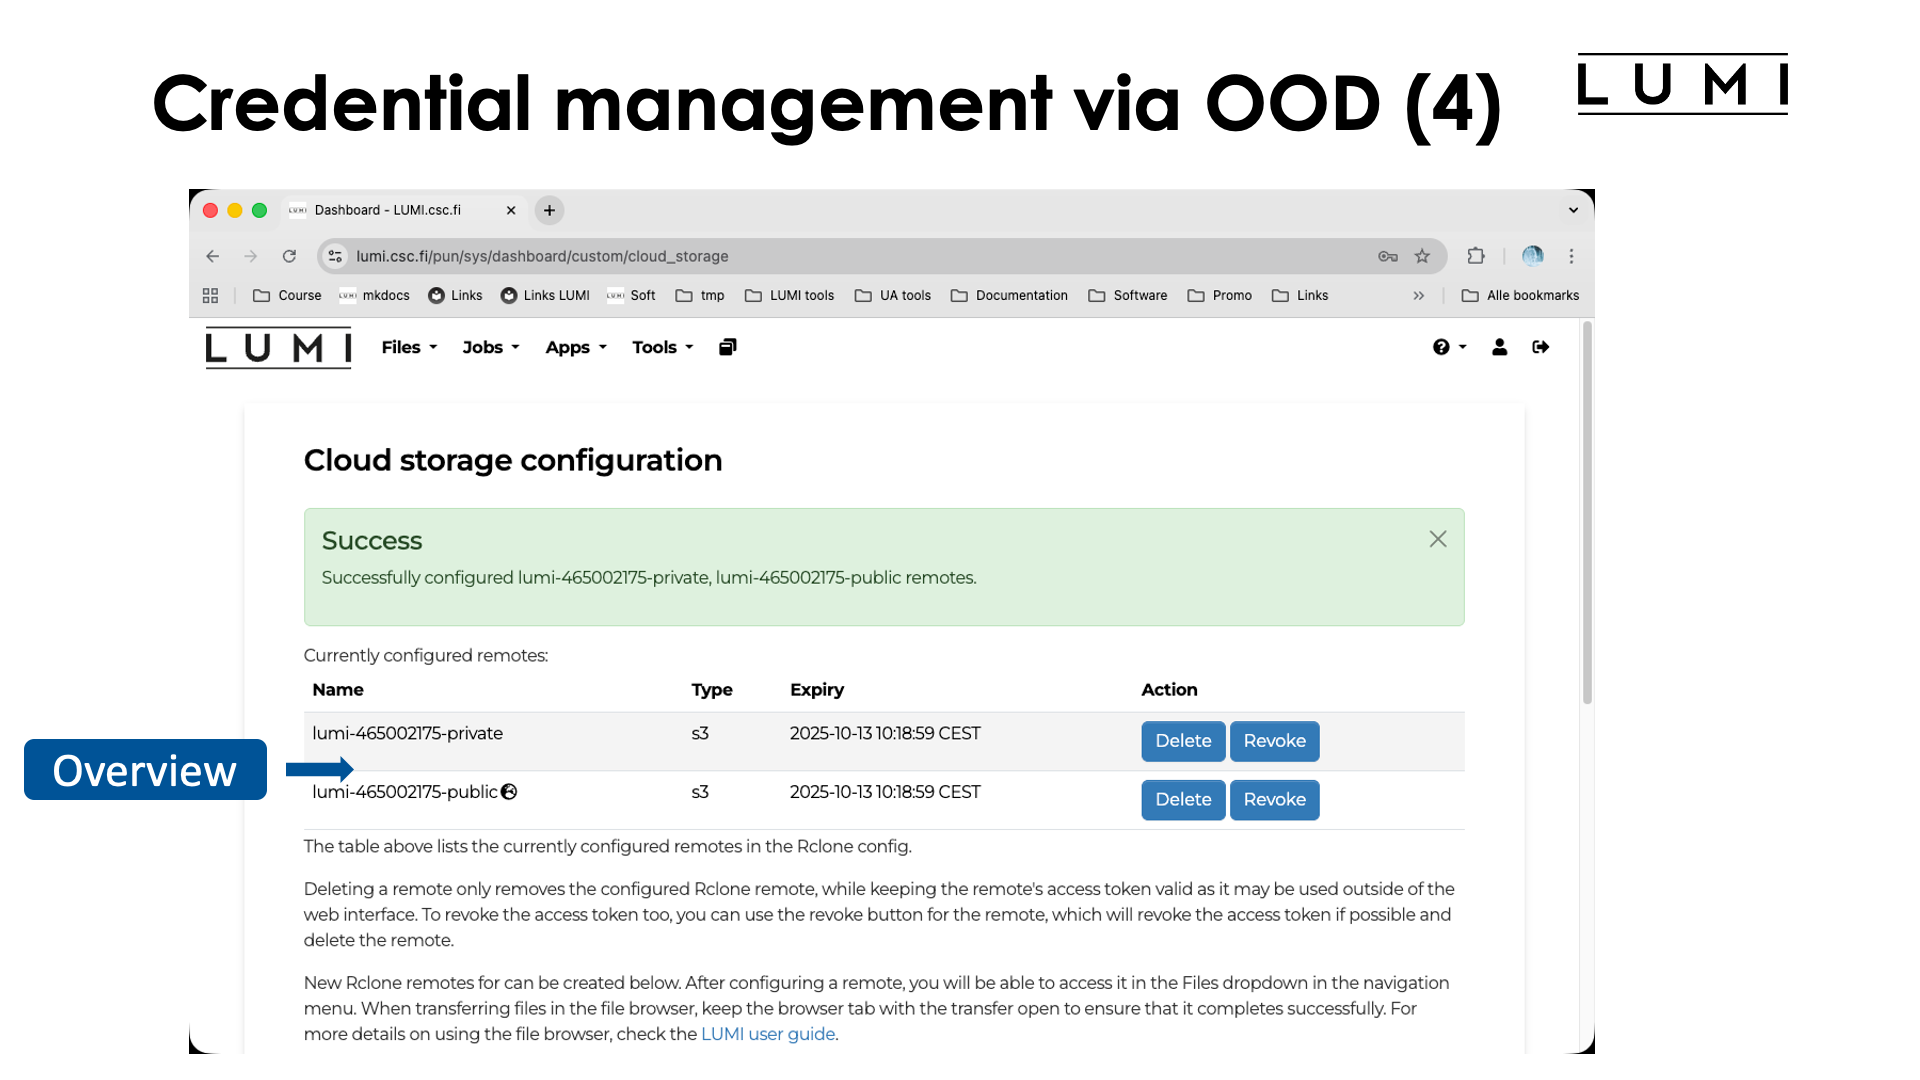Follow the LUMI user guide link

[x=768, y=1034]
